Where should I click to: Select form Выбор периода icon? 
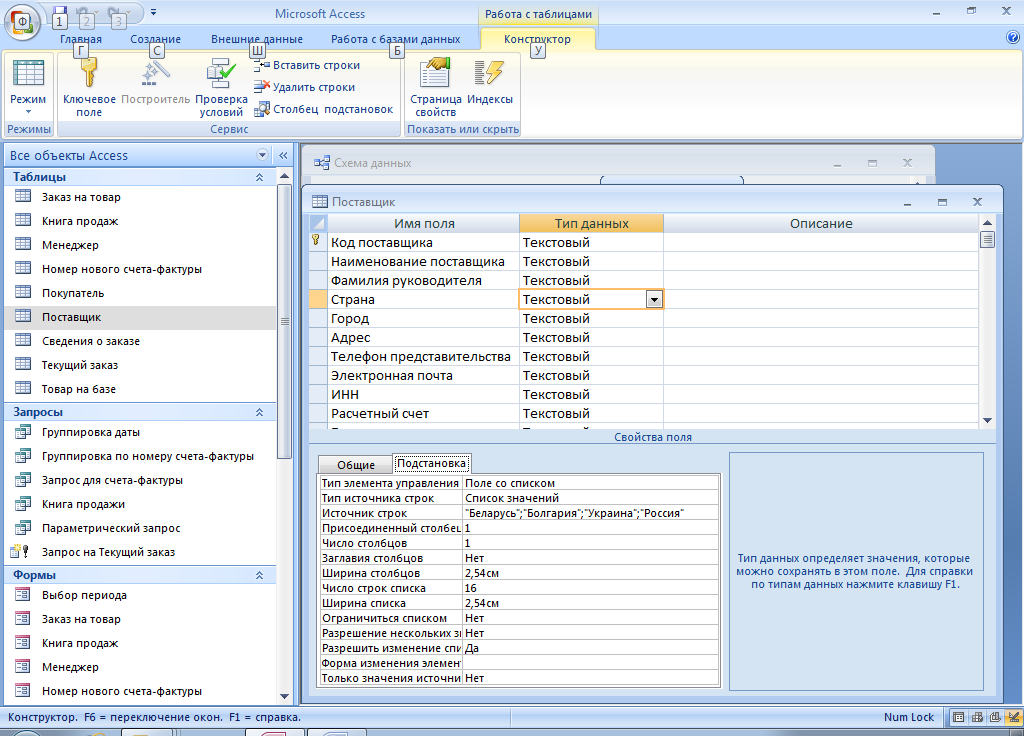tap(23, 595)
